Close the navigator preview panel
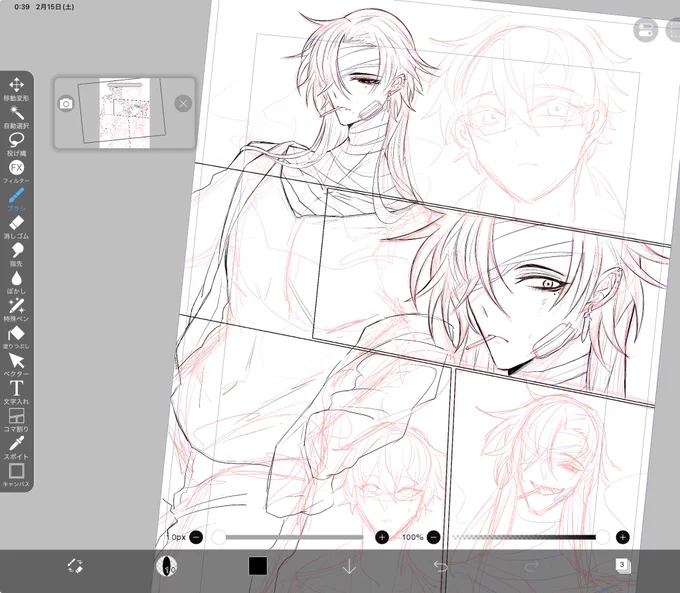Screen dimensions: 680x593 click(x=183, y=104)
